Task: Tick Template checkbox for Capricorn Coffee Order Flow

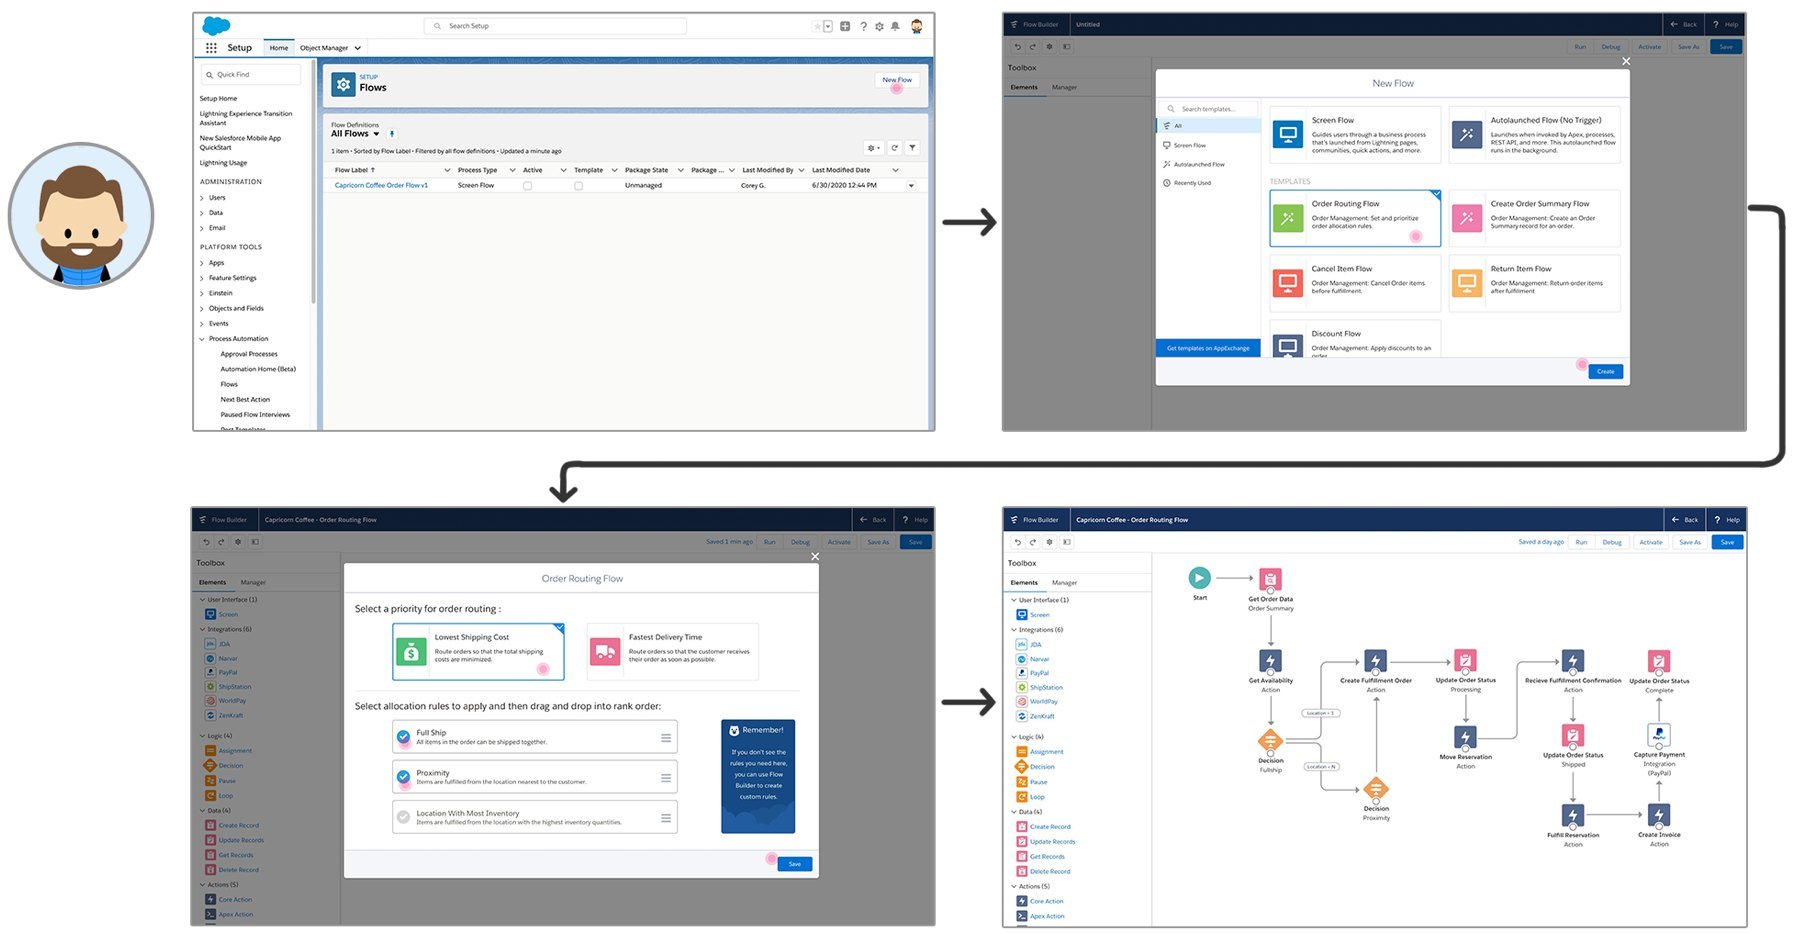Action: 578,186
